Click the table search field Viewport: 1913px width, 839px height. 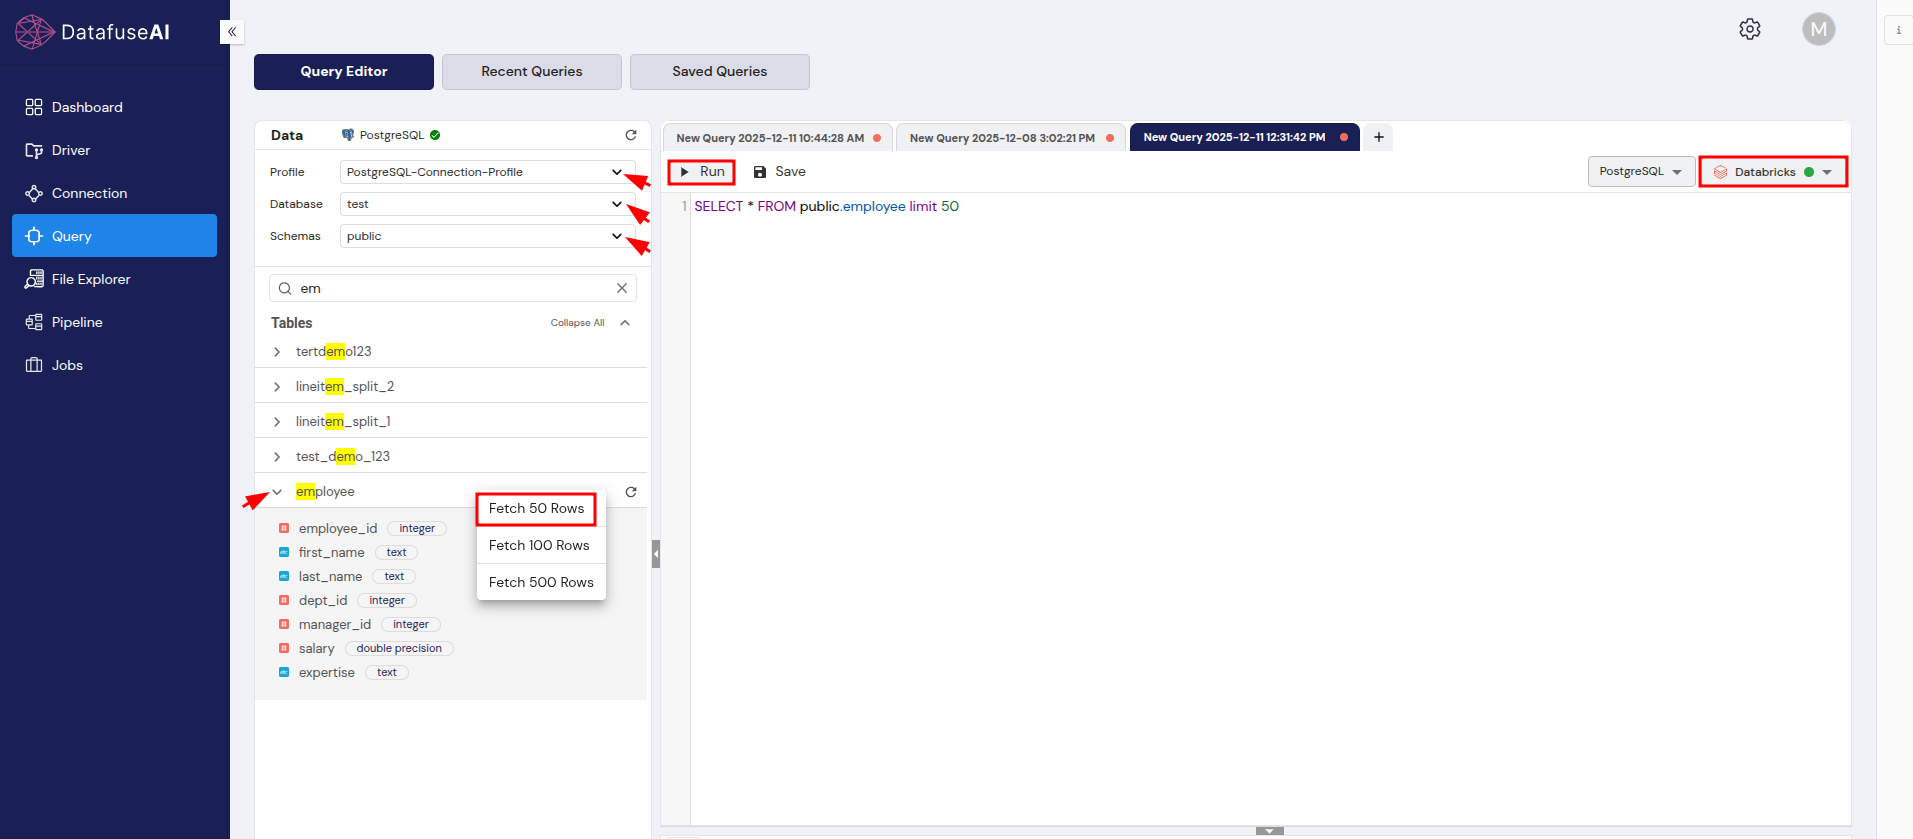(453, 288)
